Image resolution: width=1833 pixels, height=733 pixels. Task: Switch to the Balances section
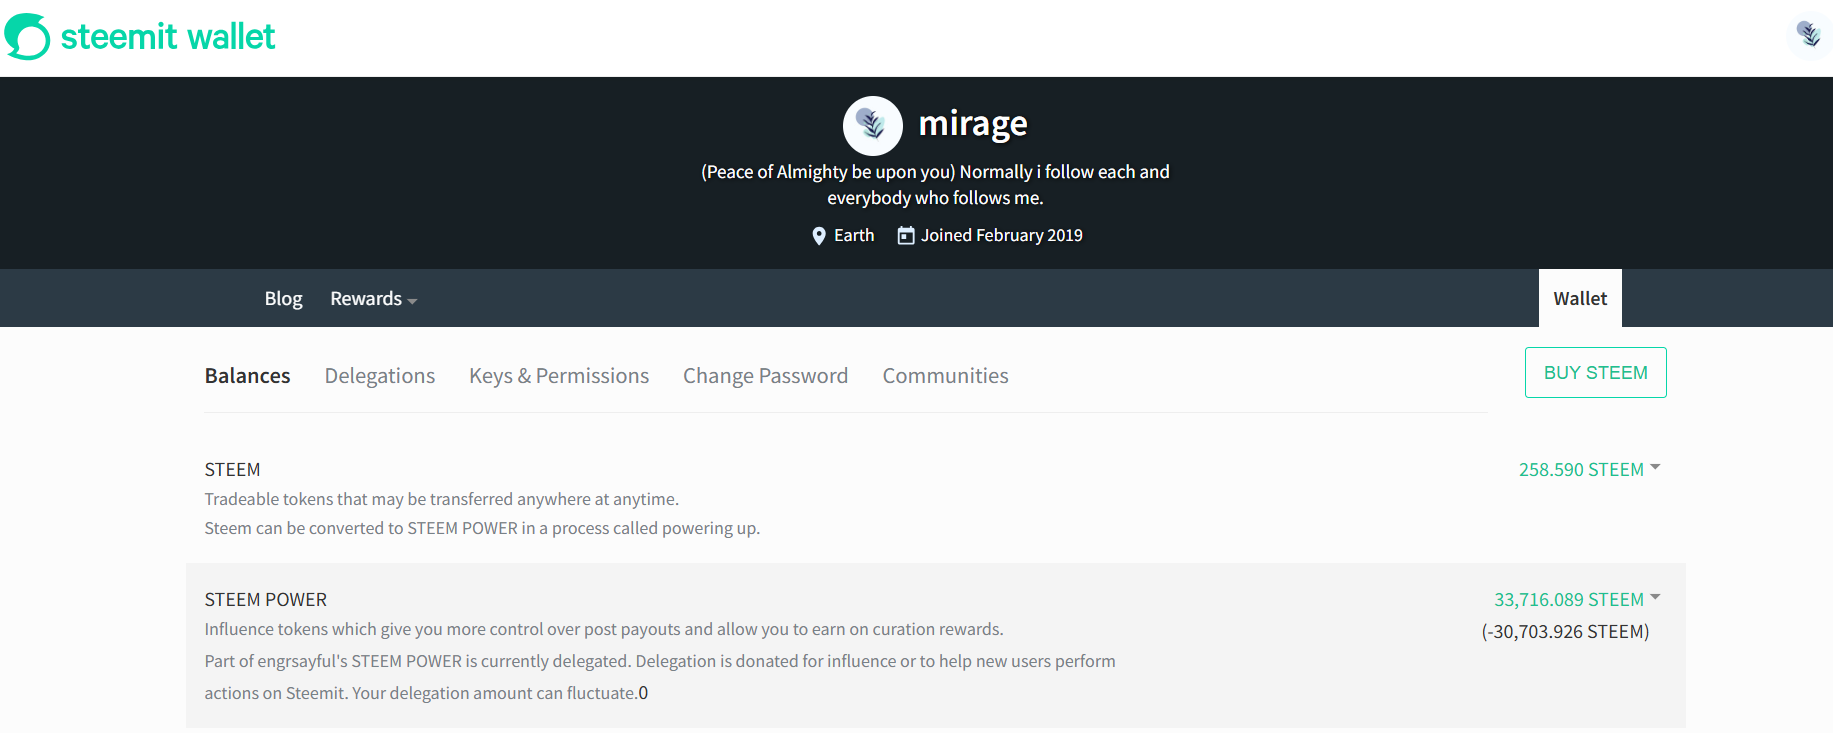tap(247, 376)
